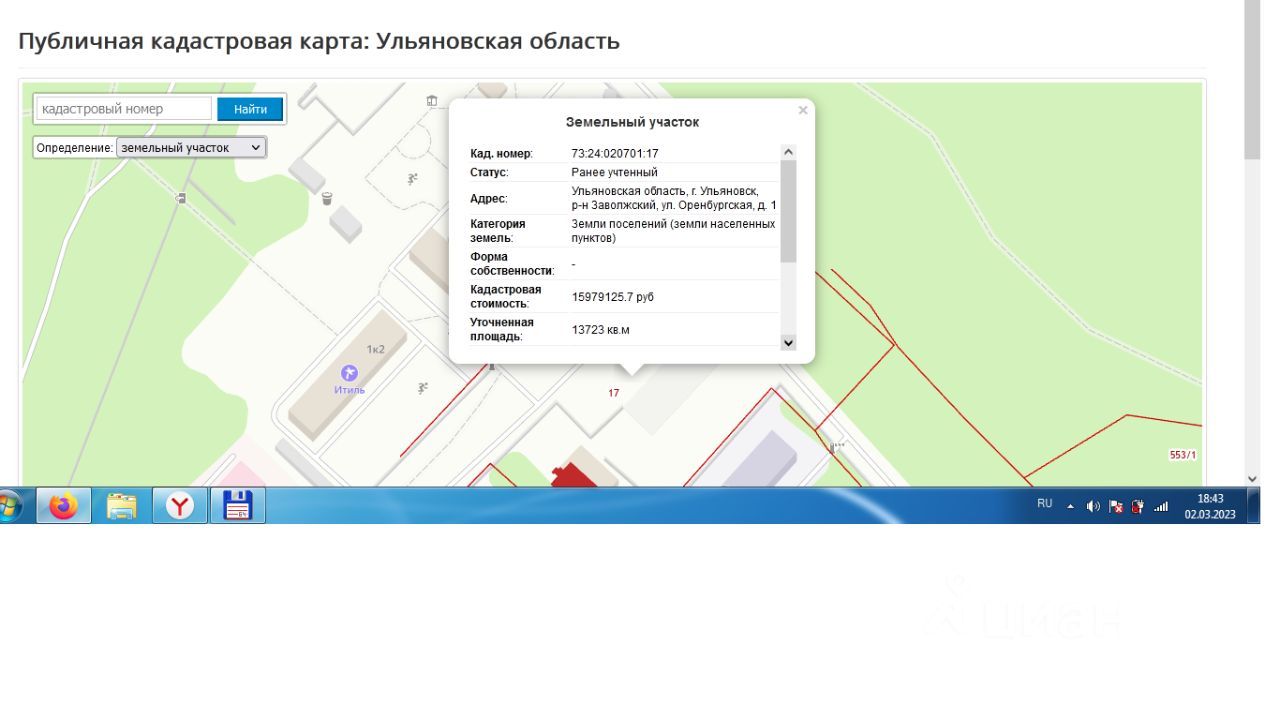Click the popup scrollbar down arrow
Viewport: 1280px width, 720px height.
click(x=788, y=343)
